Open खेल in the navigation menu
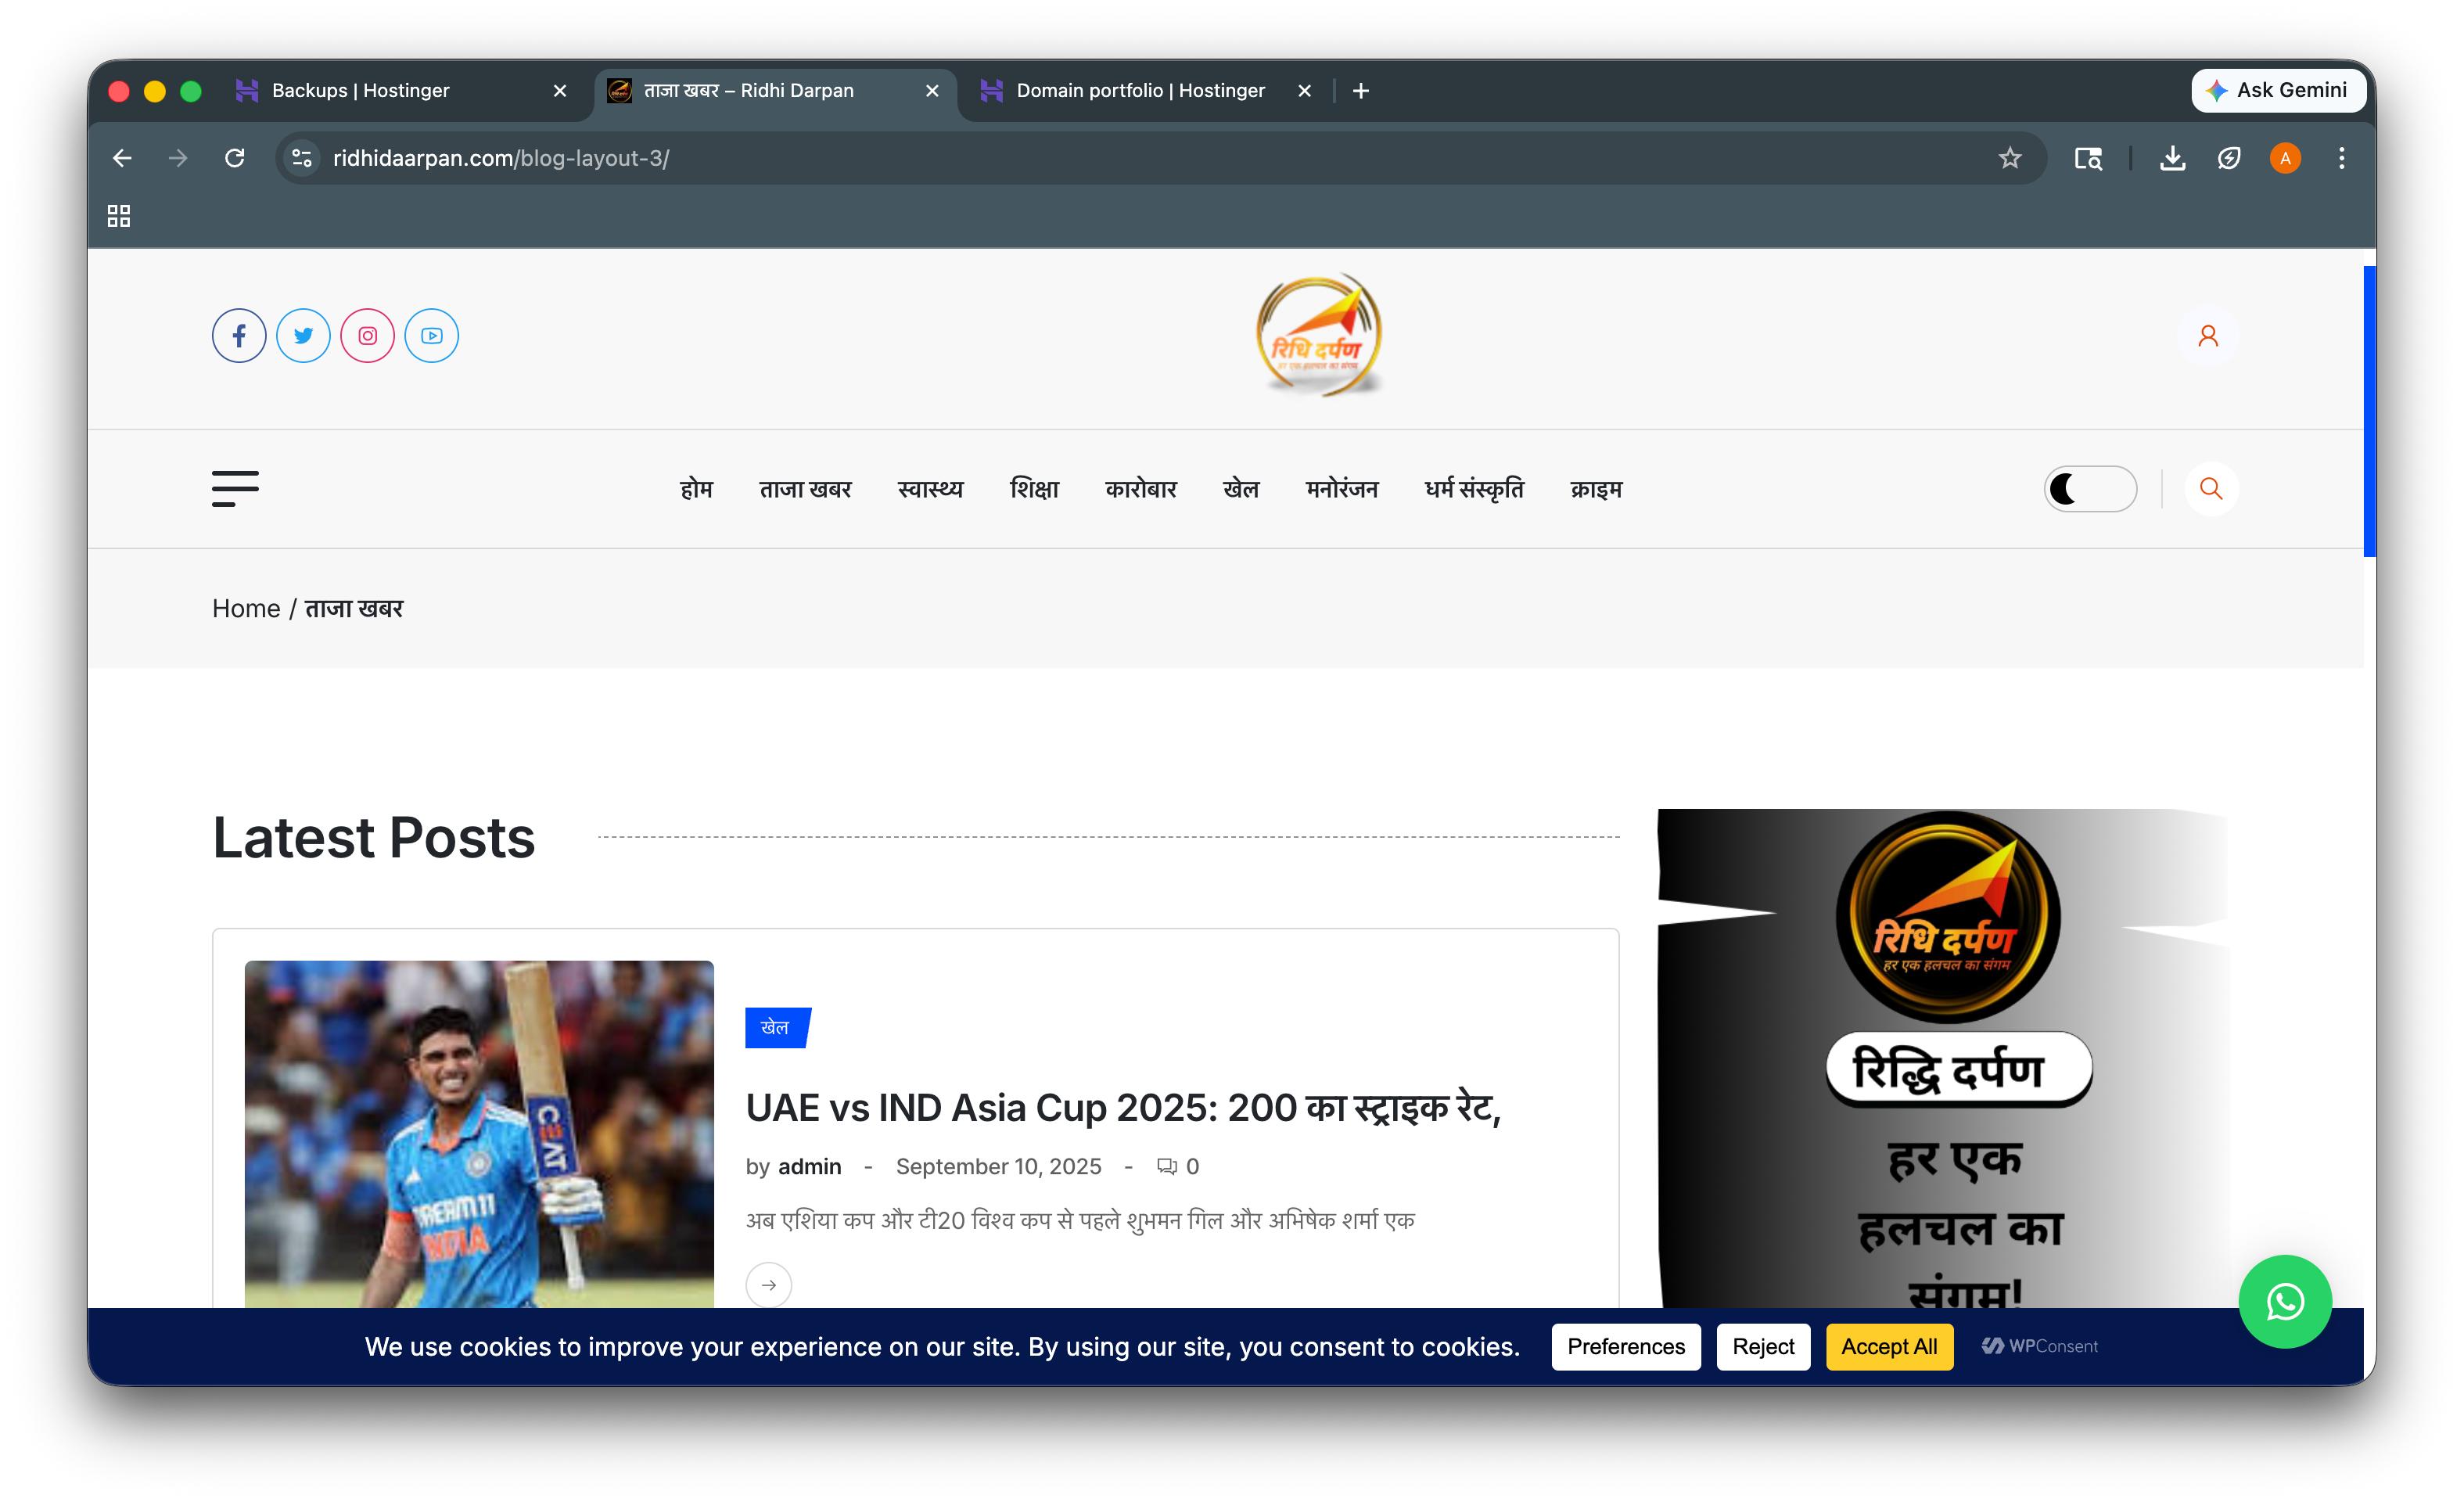Image resolution: width=2464 pixels, height=1502 pixels. [1241, 489]
